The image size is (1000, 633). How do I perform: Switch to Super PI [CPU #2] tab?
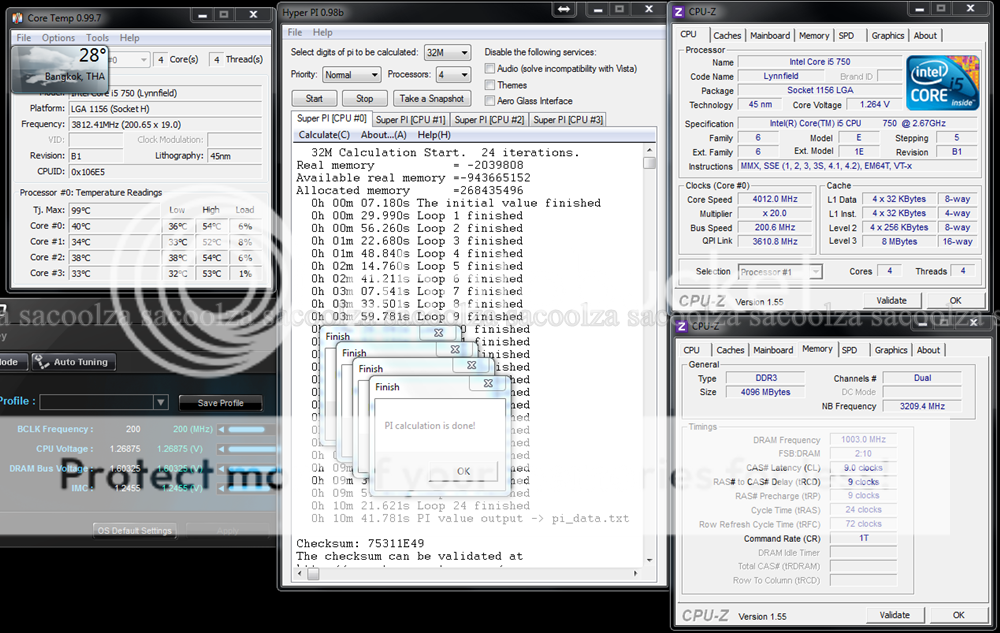[x=490, y=120]
